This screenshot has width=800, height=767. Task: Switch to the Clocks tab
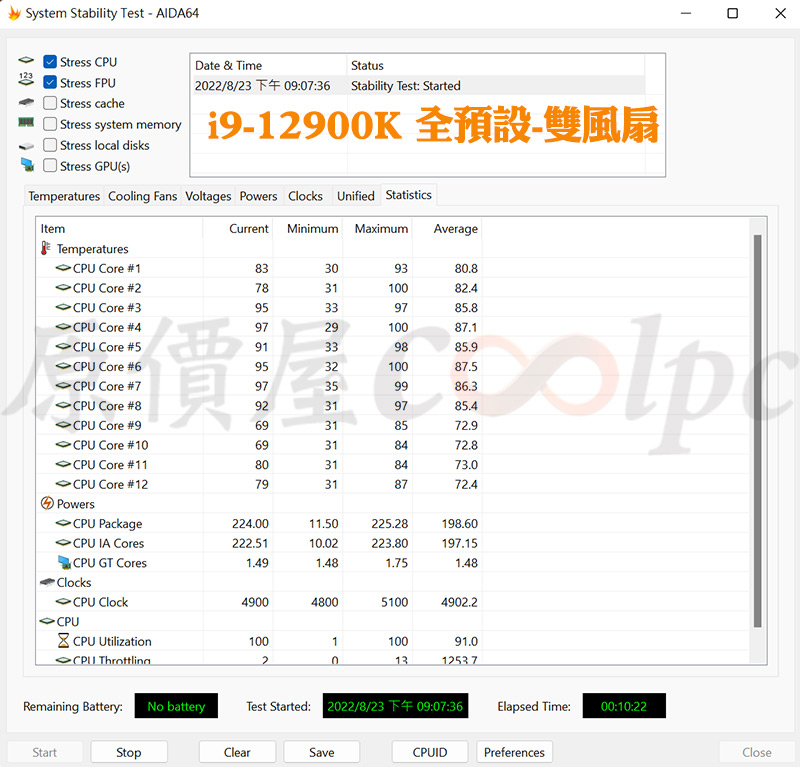coord(305,196)
